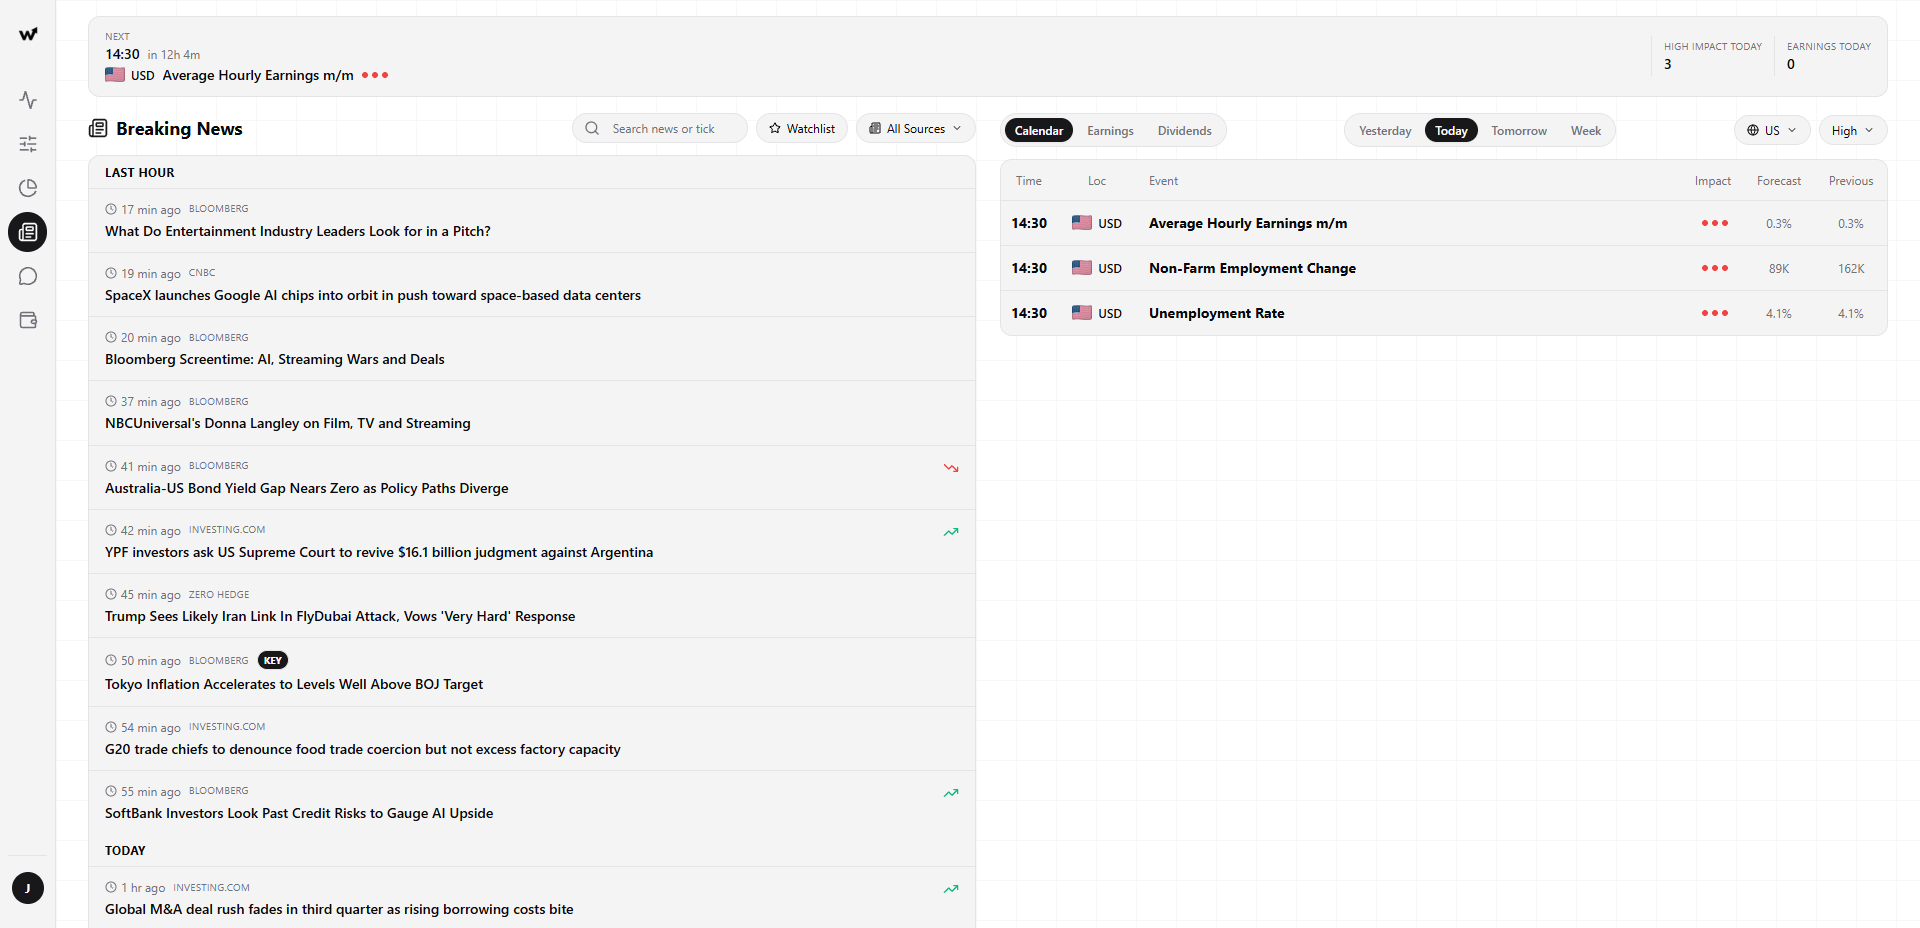Open the chat bubble icon in sidebar

28,276
